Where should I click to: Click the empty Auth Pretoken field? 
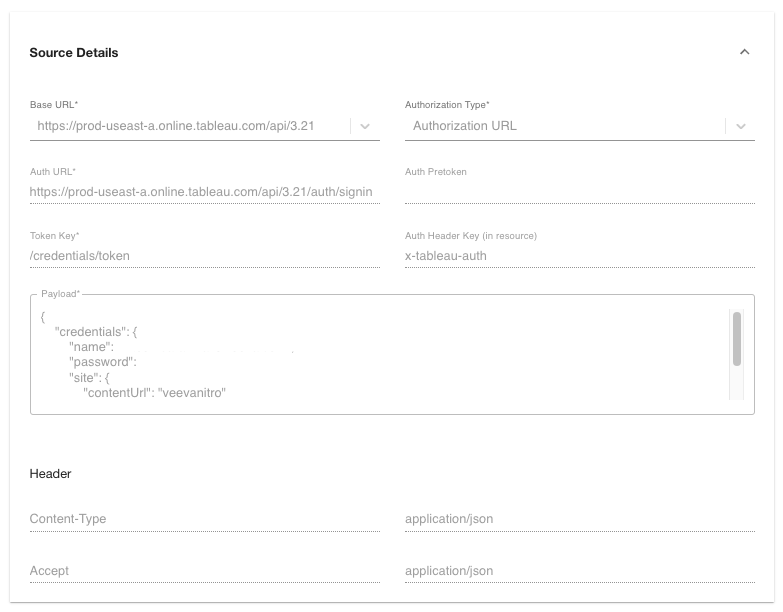(x=579, y=191)
